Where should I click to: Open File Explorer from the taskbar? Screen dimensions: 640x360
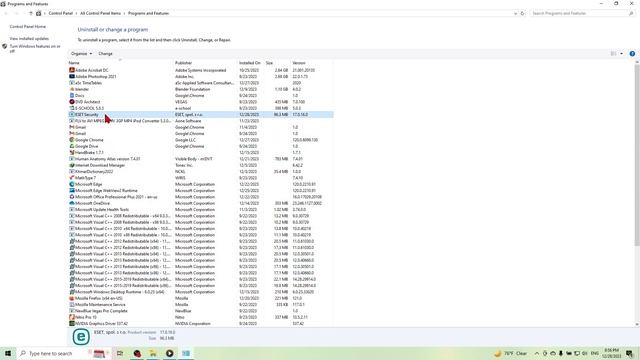click(153, 353)
